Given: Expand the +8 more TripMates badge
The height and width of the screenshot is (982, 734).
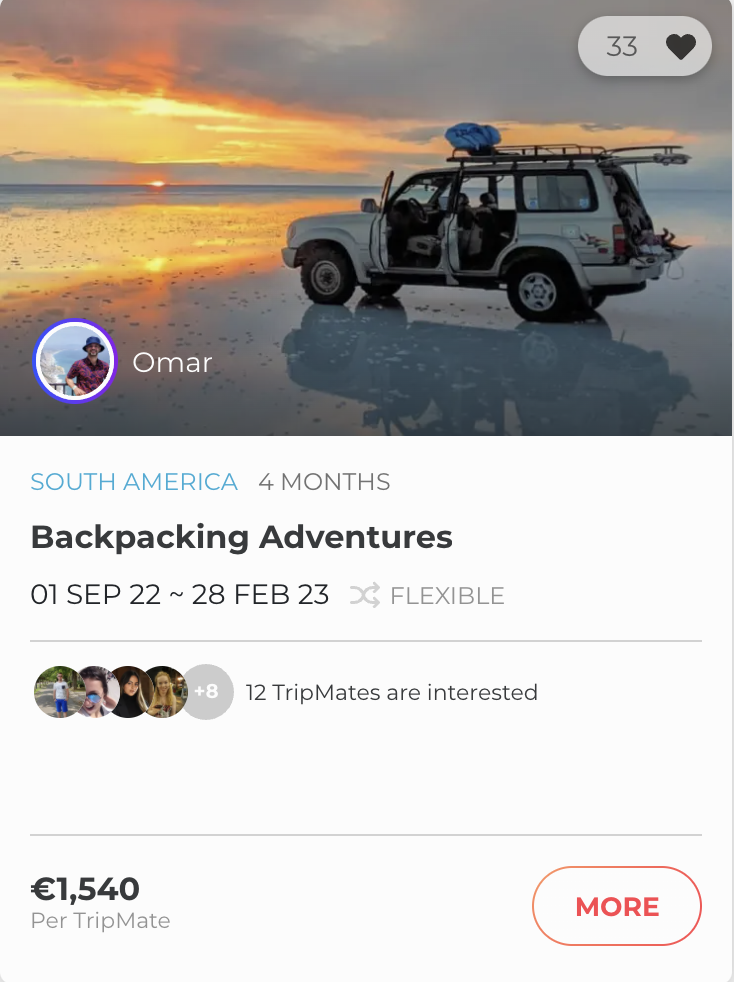Looking at the screenshot, I should pyautogui.click(x=207, y=692).
